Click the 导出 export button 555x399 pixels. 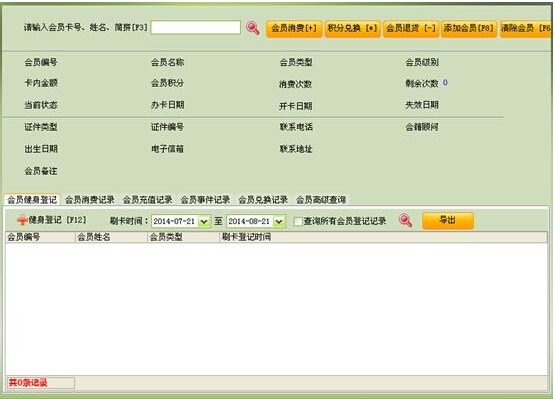pyautogui.click(x=448, y=220)
